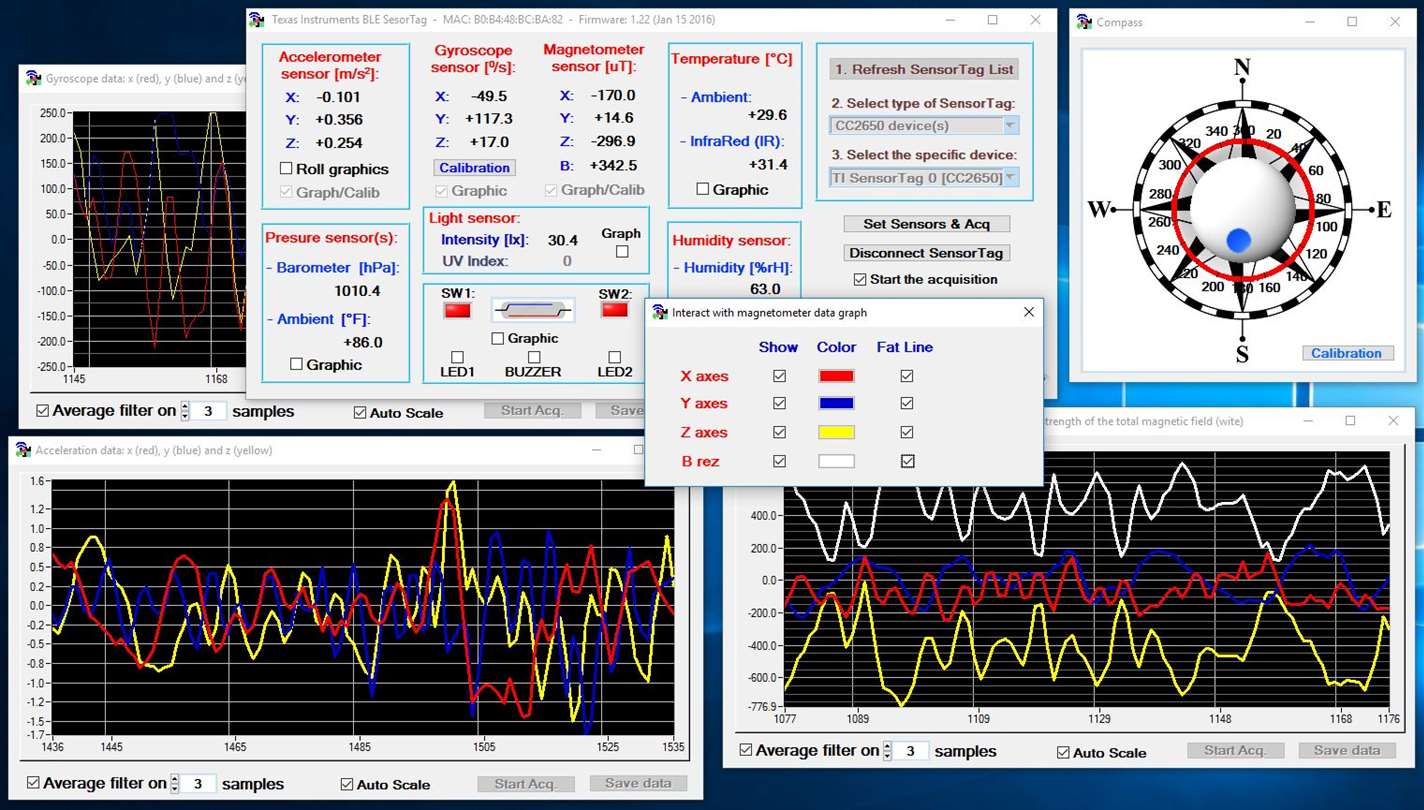
Task: Open the specific device dropdown TI SensorTag 0
Action: click(x=1010, y=178)
